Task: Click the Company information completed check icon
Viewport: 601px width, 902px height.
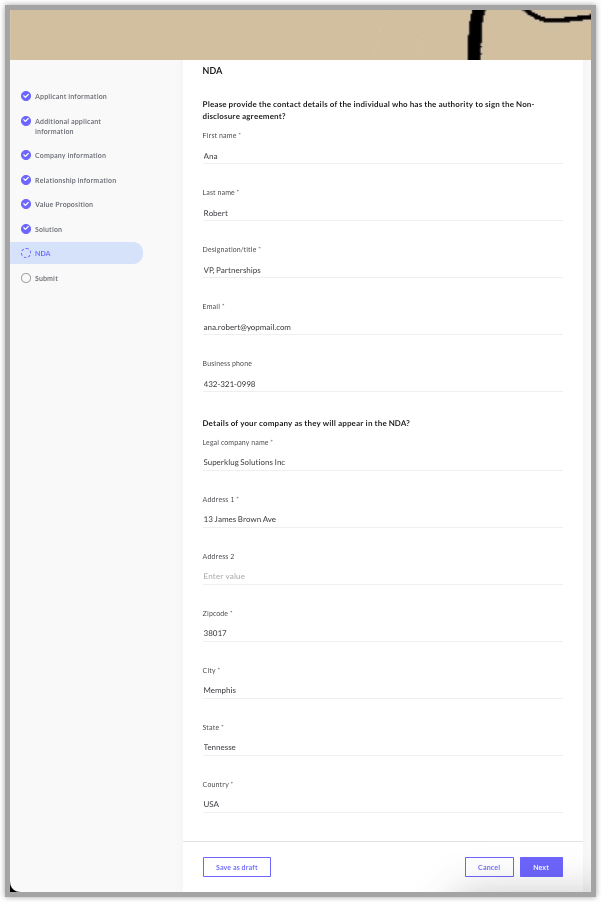Action: (26, 155)
